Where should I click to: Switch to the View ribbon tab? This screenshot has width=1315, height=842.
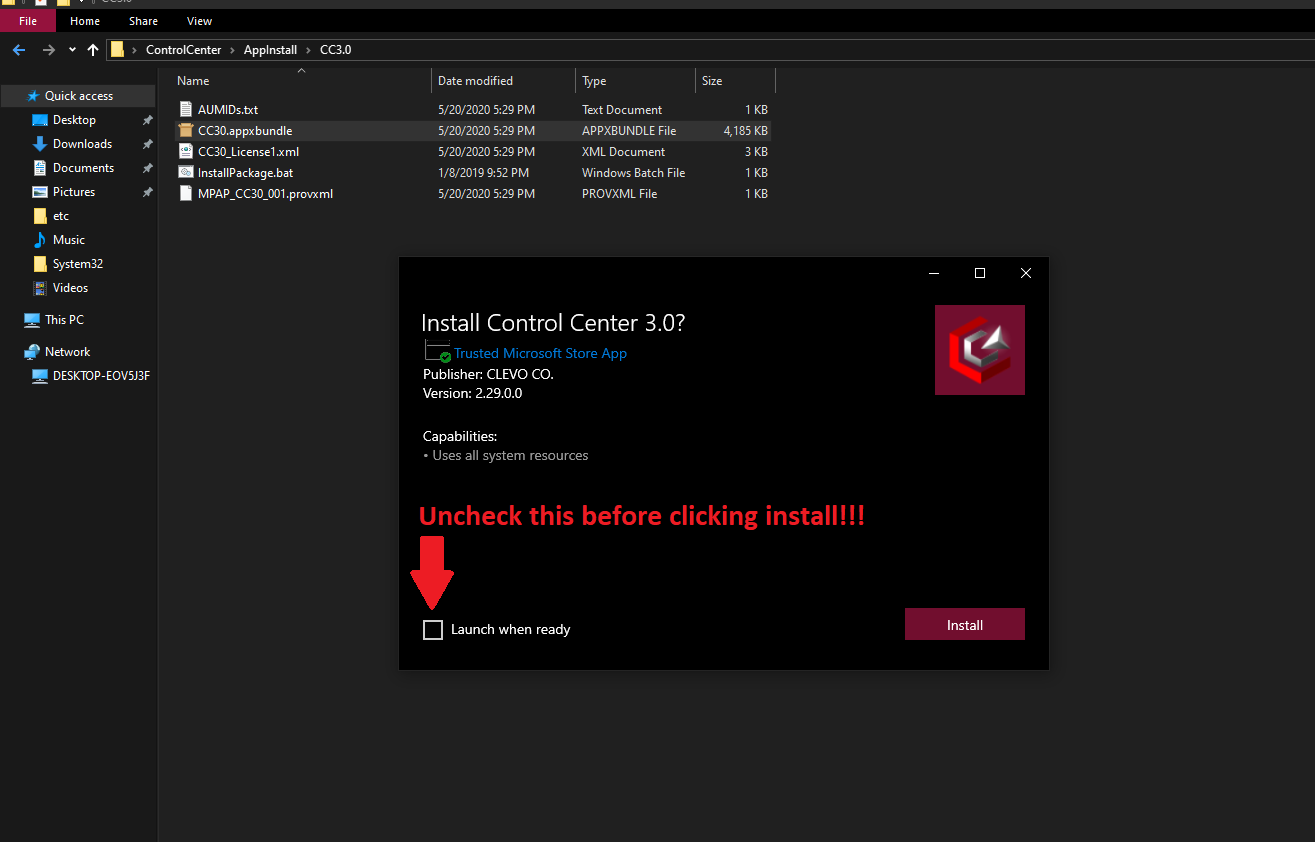pyautogui.click(x=200, y=21)
